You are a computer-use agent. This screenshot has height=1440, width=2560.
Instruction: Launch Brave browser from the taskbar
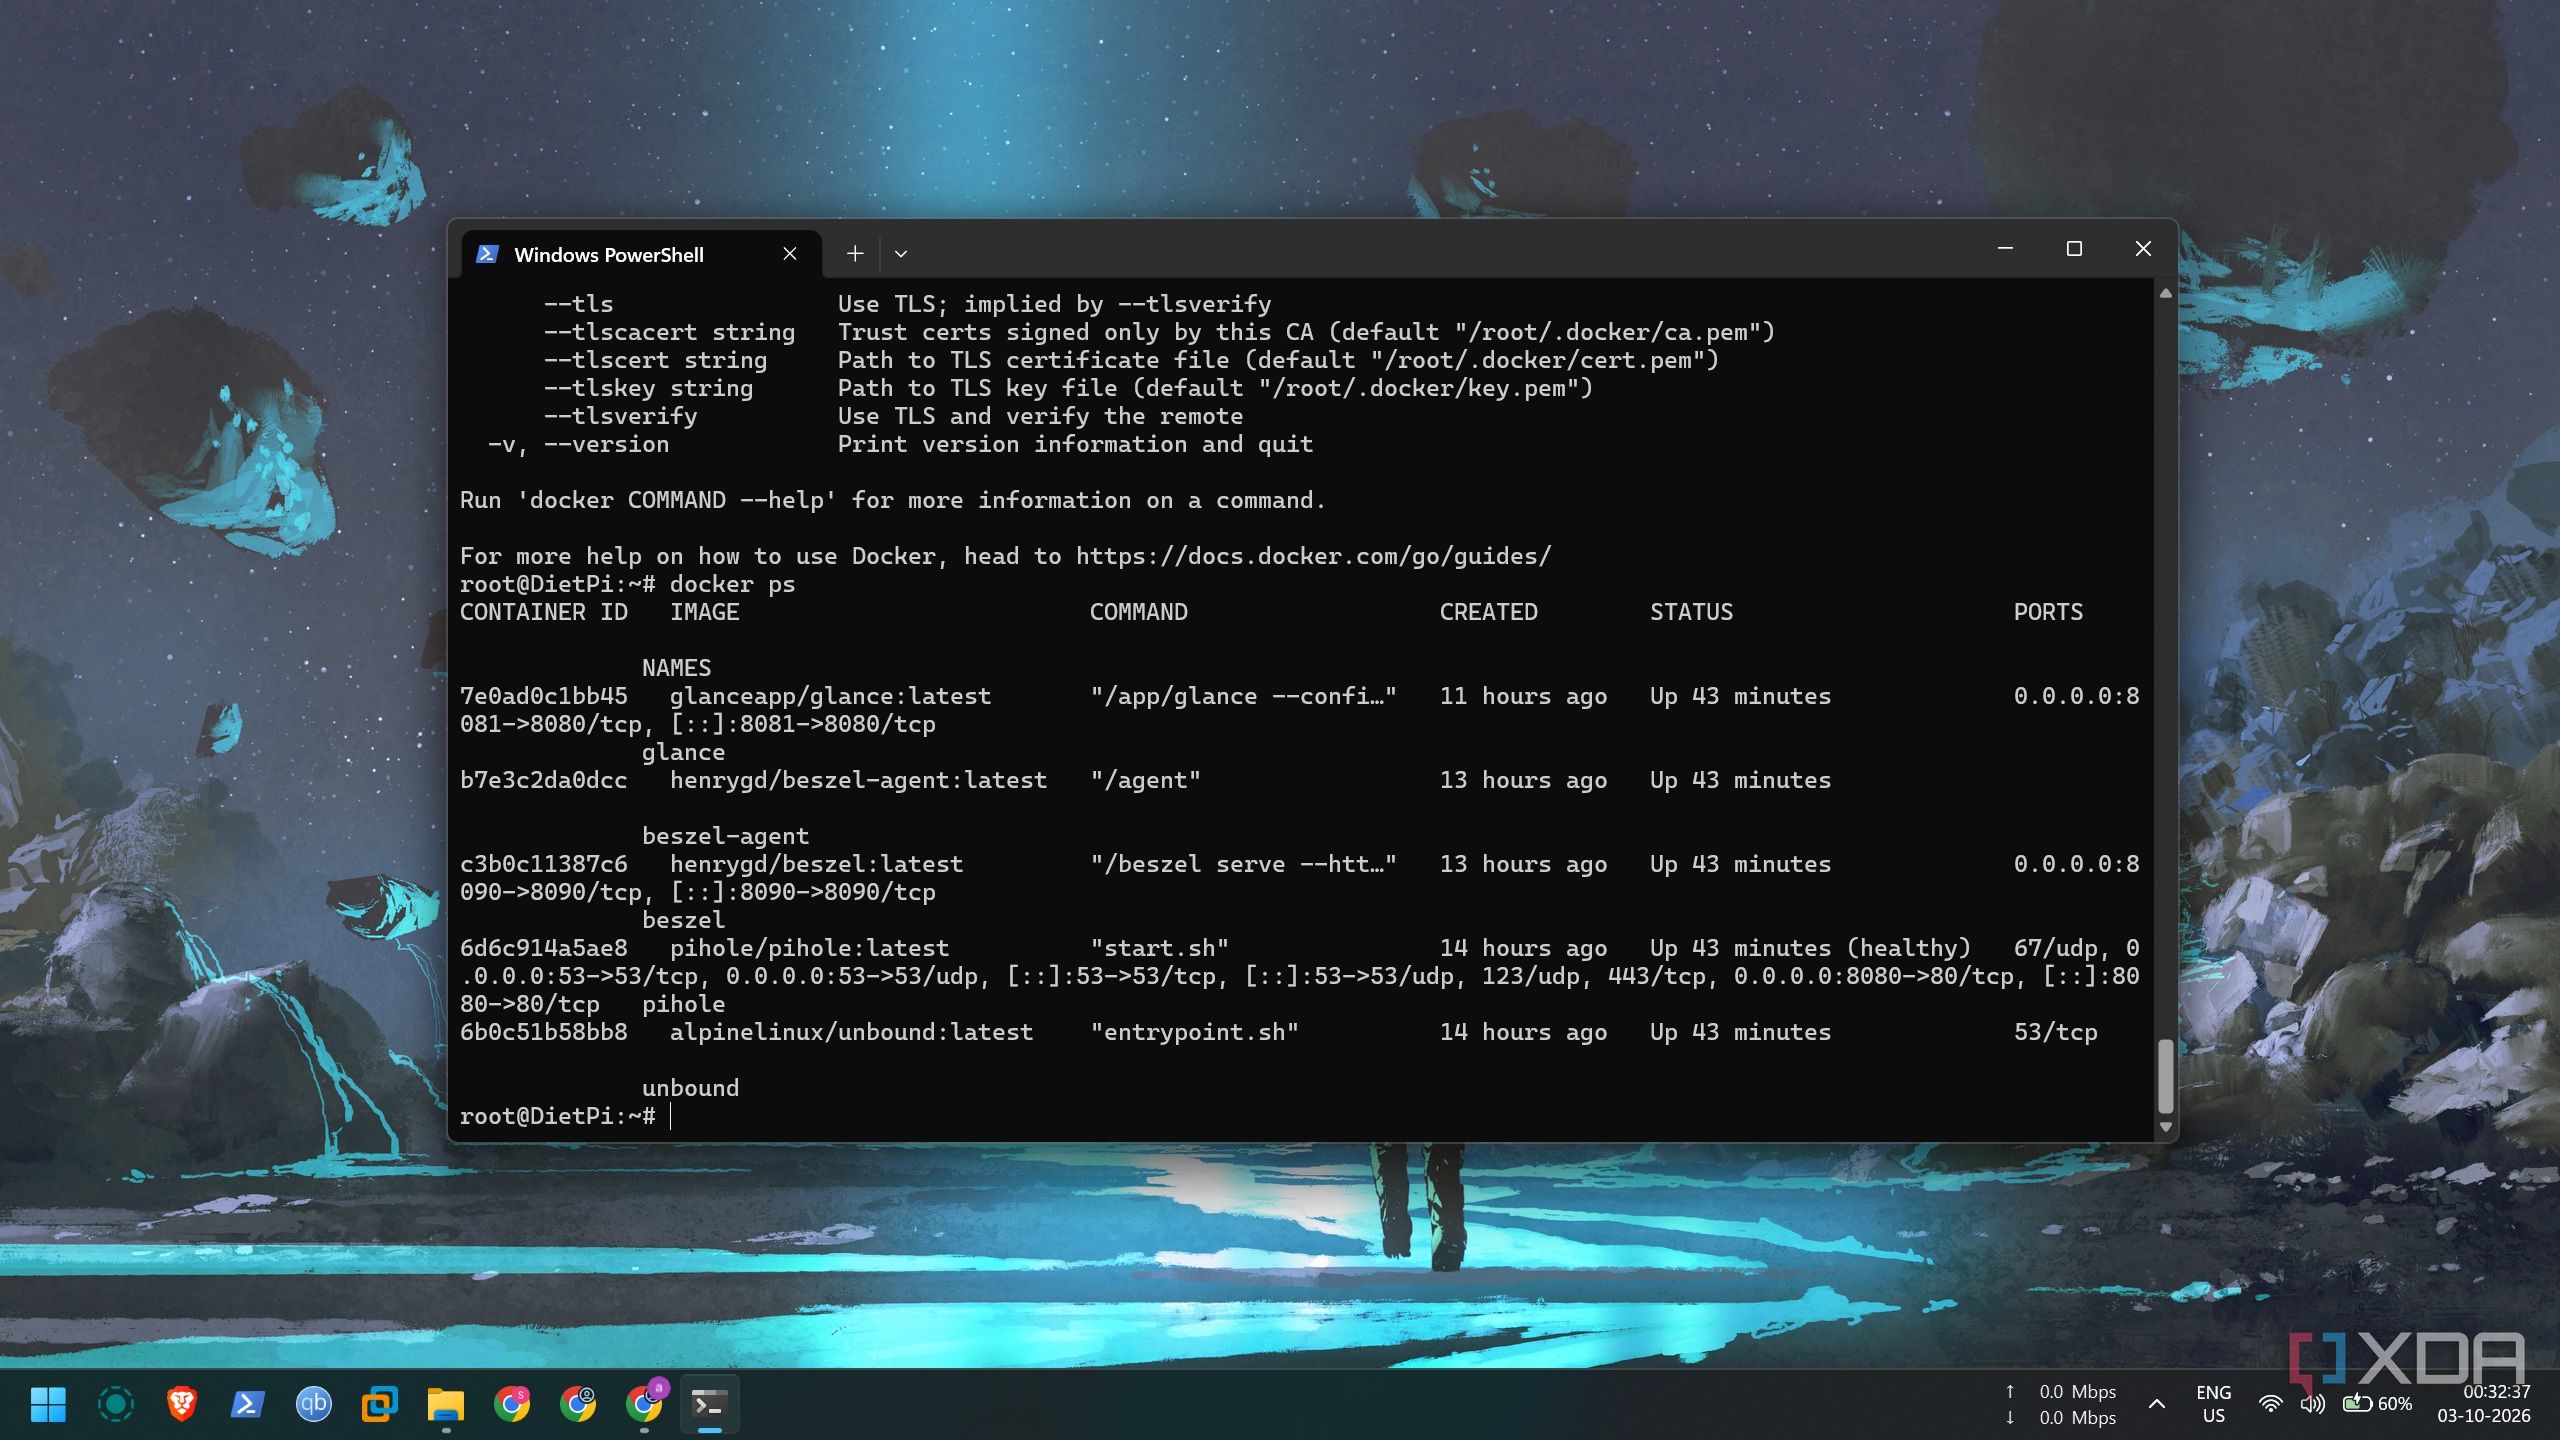[181, 1404]
